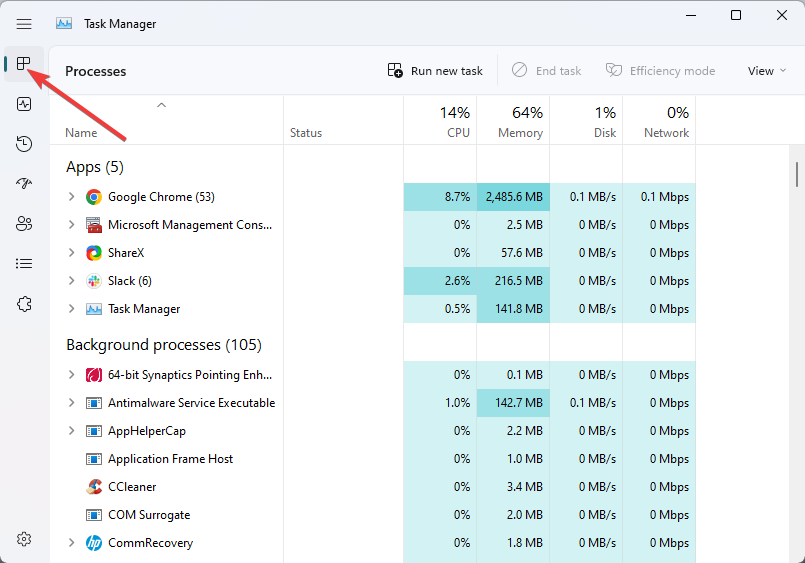805x563 pixels.
Task: Click Task Manager's 141.8 MB memory cell
Action: click(x=513, y=309)
